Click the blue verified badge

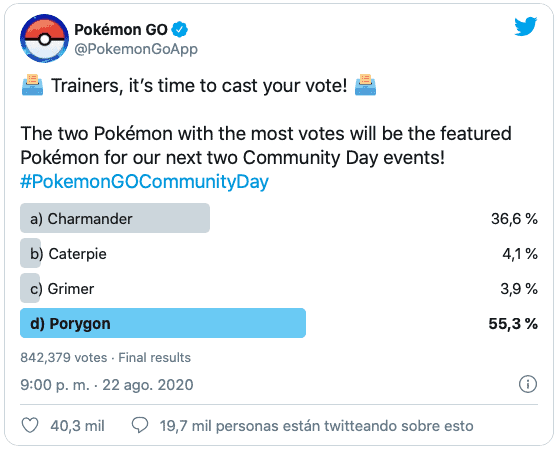(x=180, y=30)
